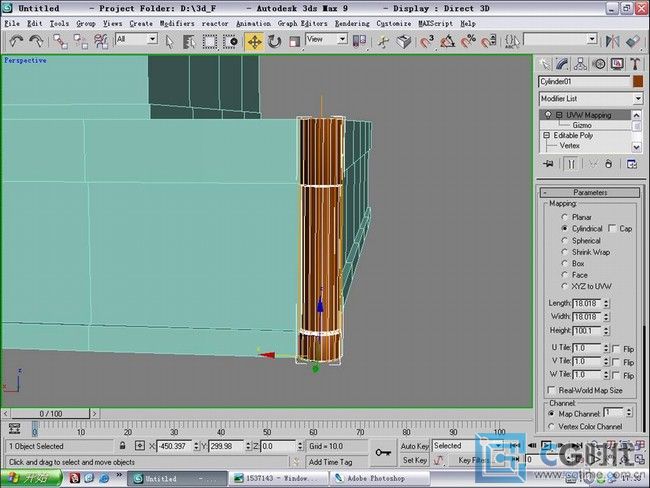Activate Select and Link tool
Image resolution: width=650 pixels, height=488 pixels.
(x=61, y=41)
